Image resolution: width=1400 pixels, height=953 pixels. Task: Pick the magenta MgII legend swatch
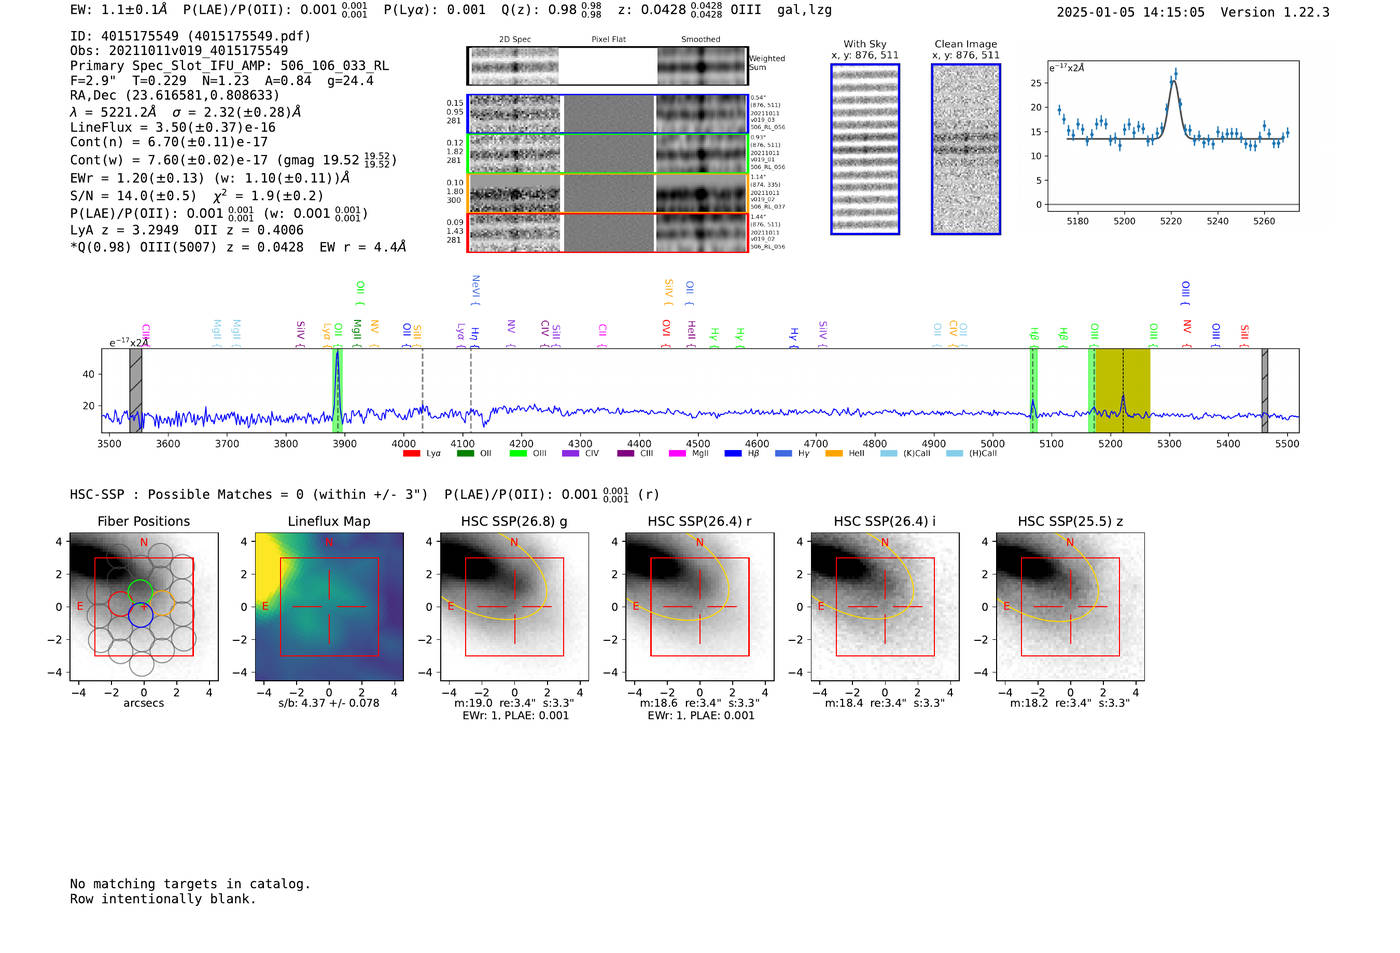coord(678,454)
